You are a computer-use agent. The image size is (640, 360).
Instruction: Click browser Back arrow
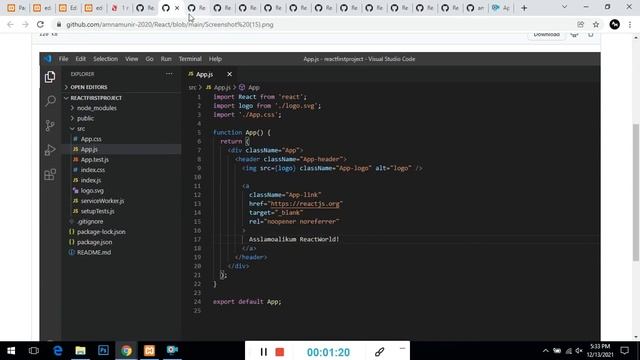click(10, 24)
